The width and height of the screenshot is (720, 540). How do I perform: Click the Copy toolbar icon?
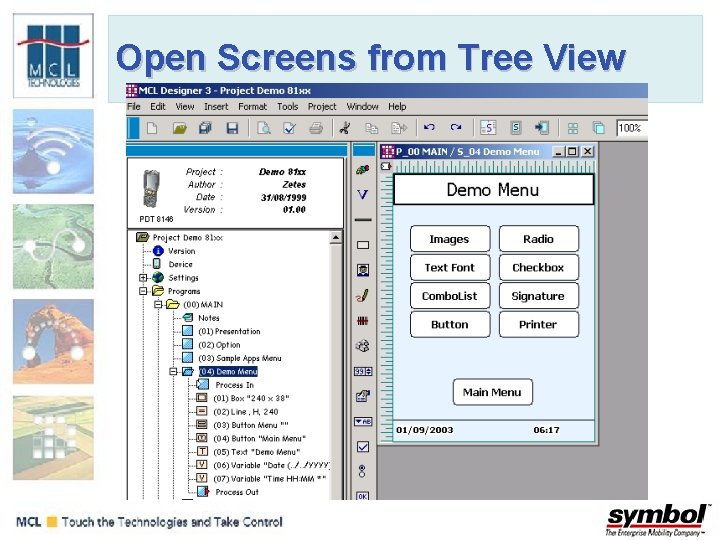tap(371, 128)
